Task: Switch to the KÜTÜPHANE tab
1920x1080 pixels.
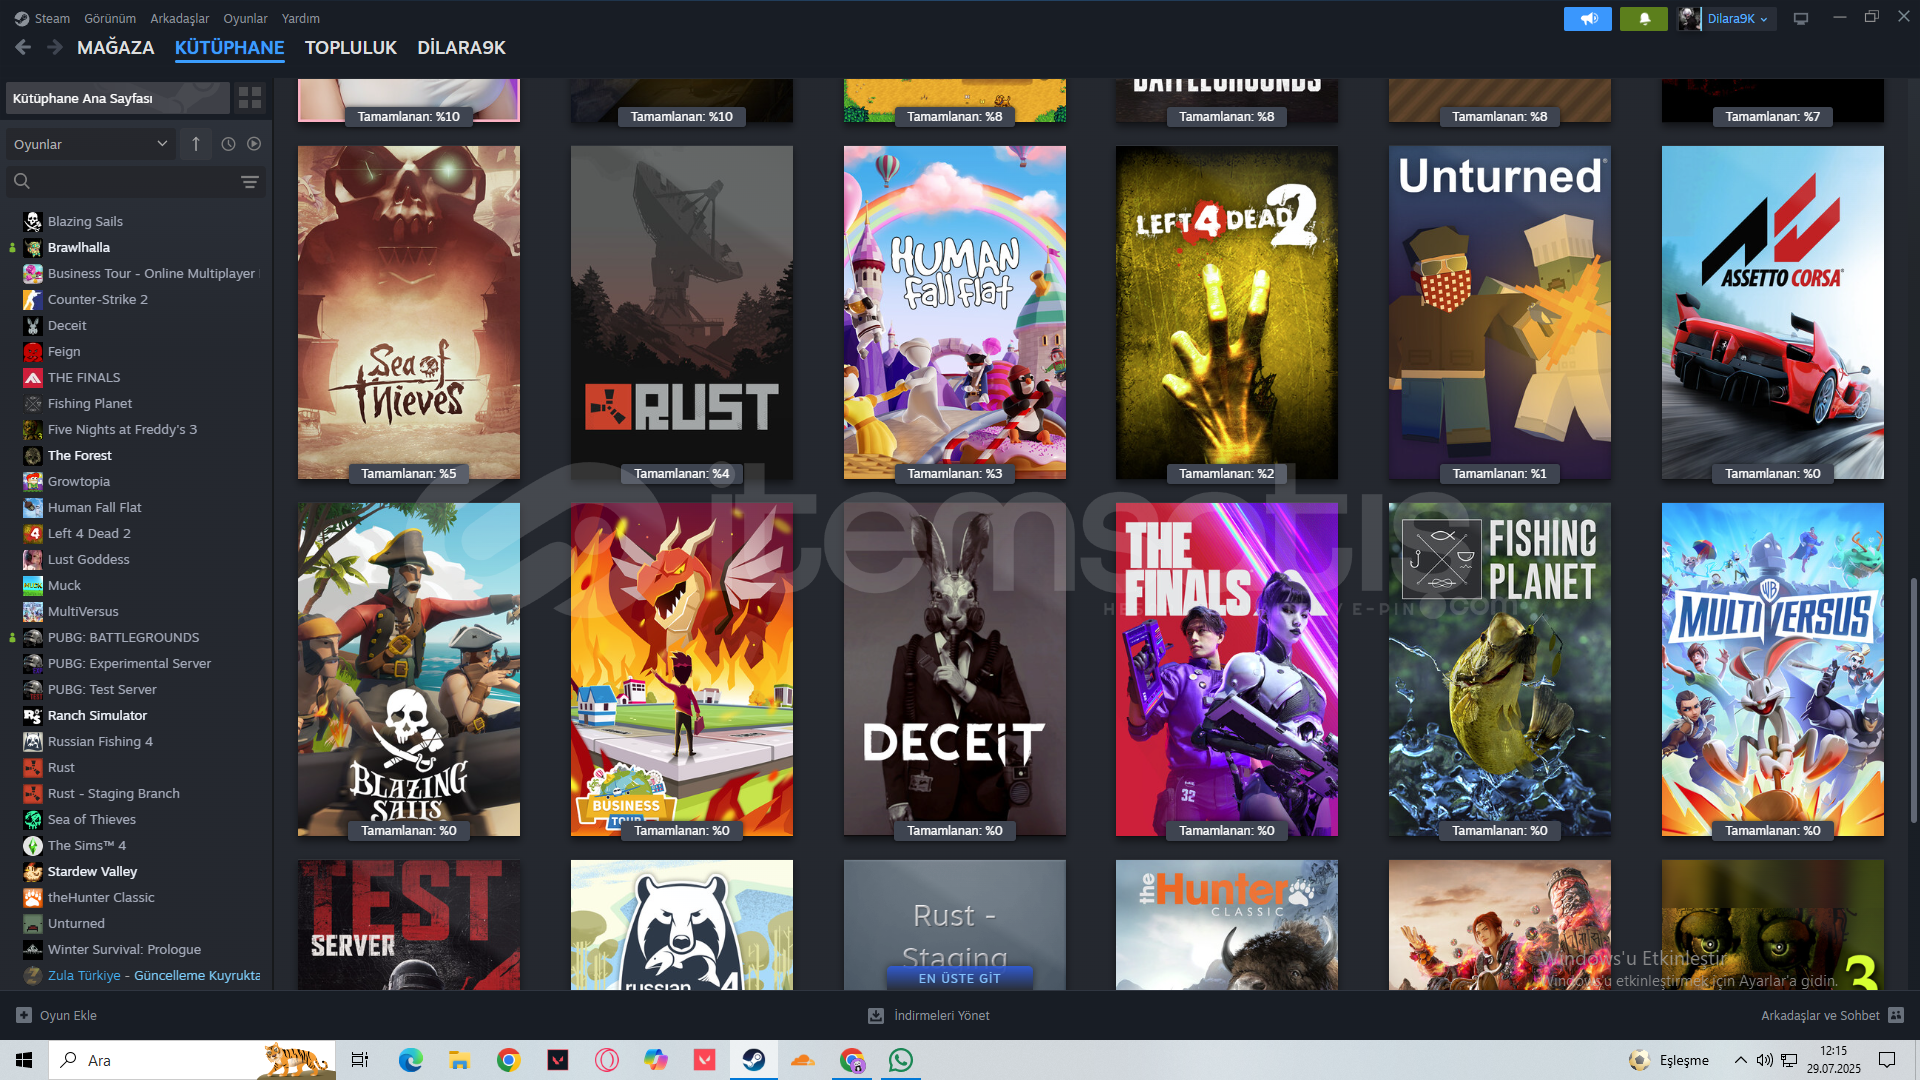Action: pos(230,47)
